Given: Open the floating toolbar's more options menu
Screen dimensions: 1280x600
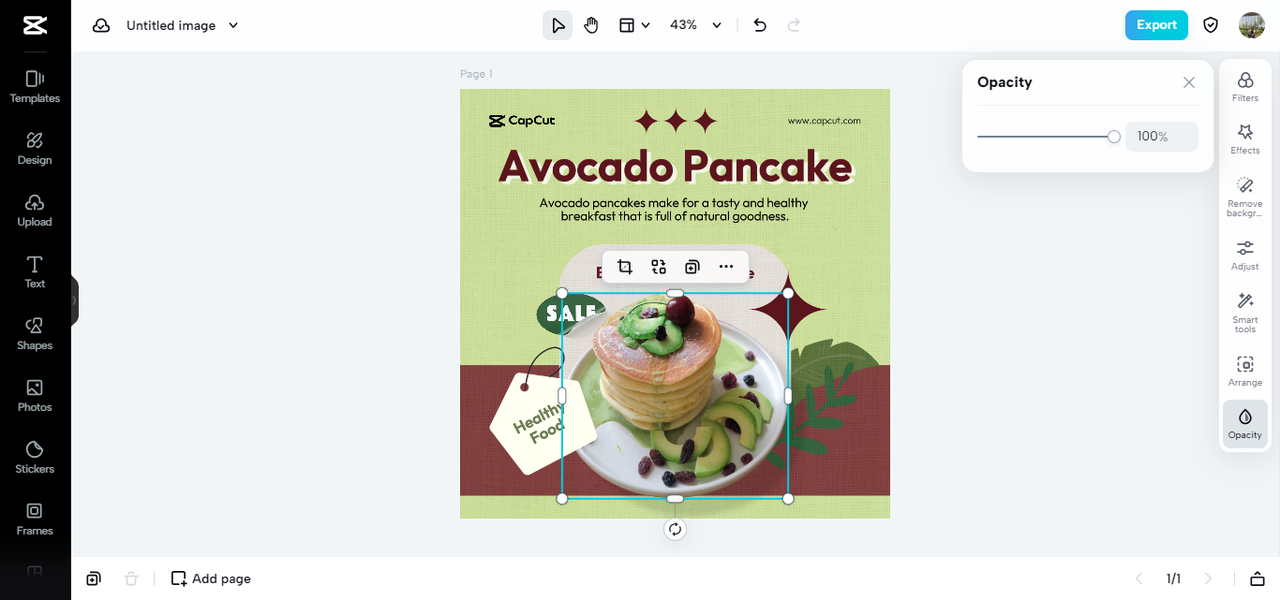Looking at the screenshot, I should click(726, 267).
